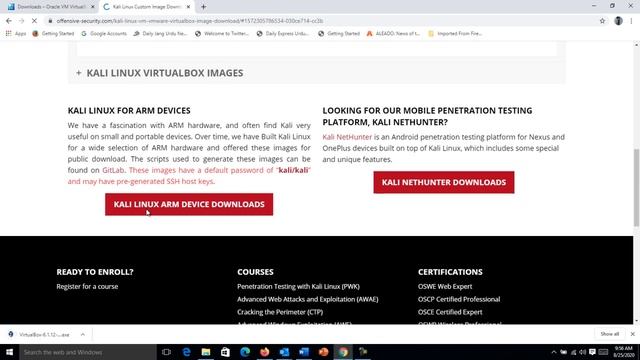Viewport: 640px width, 360px height.
Task: Open the first Getting Started bookmark
Action: 53,33
